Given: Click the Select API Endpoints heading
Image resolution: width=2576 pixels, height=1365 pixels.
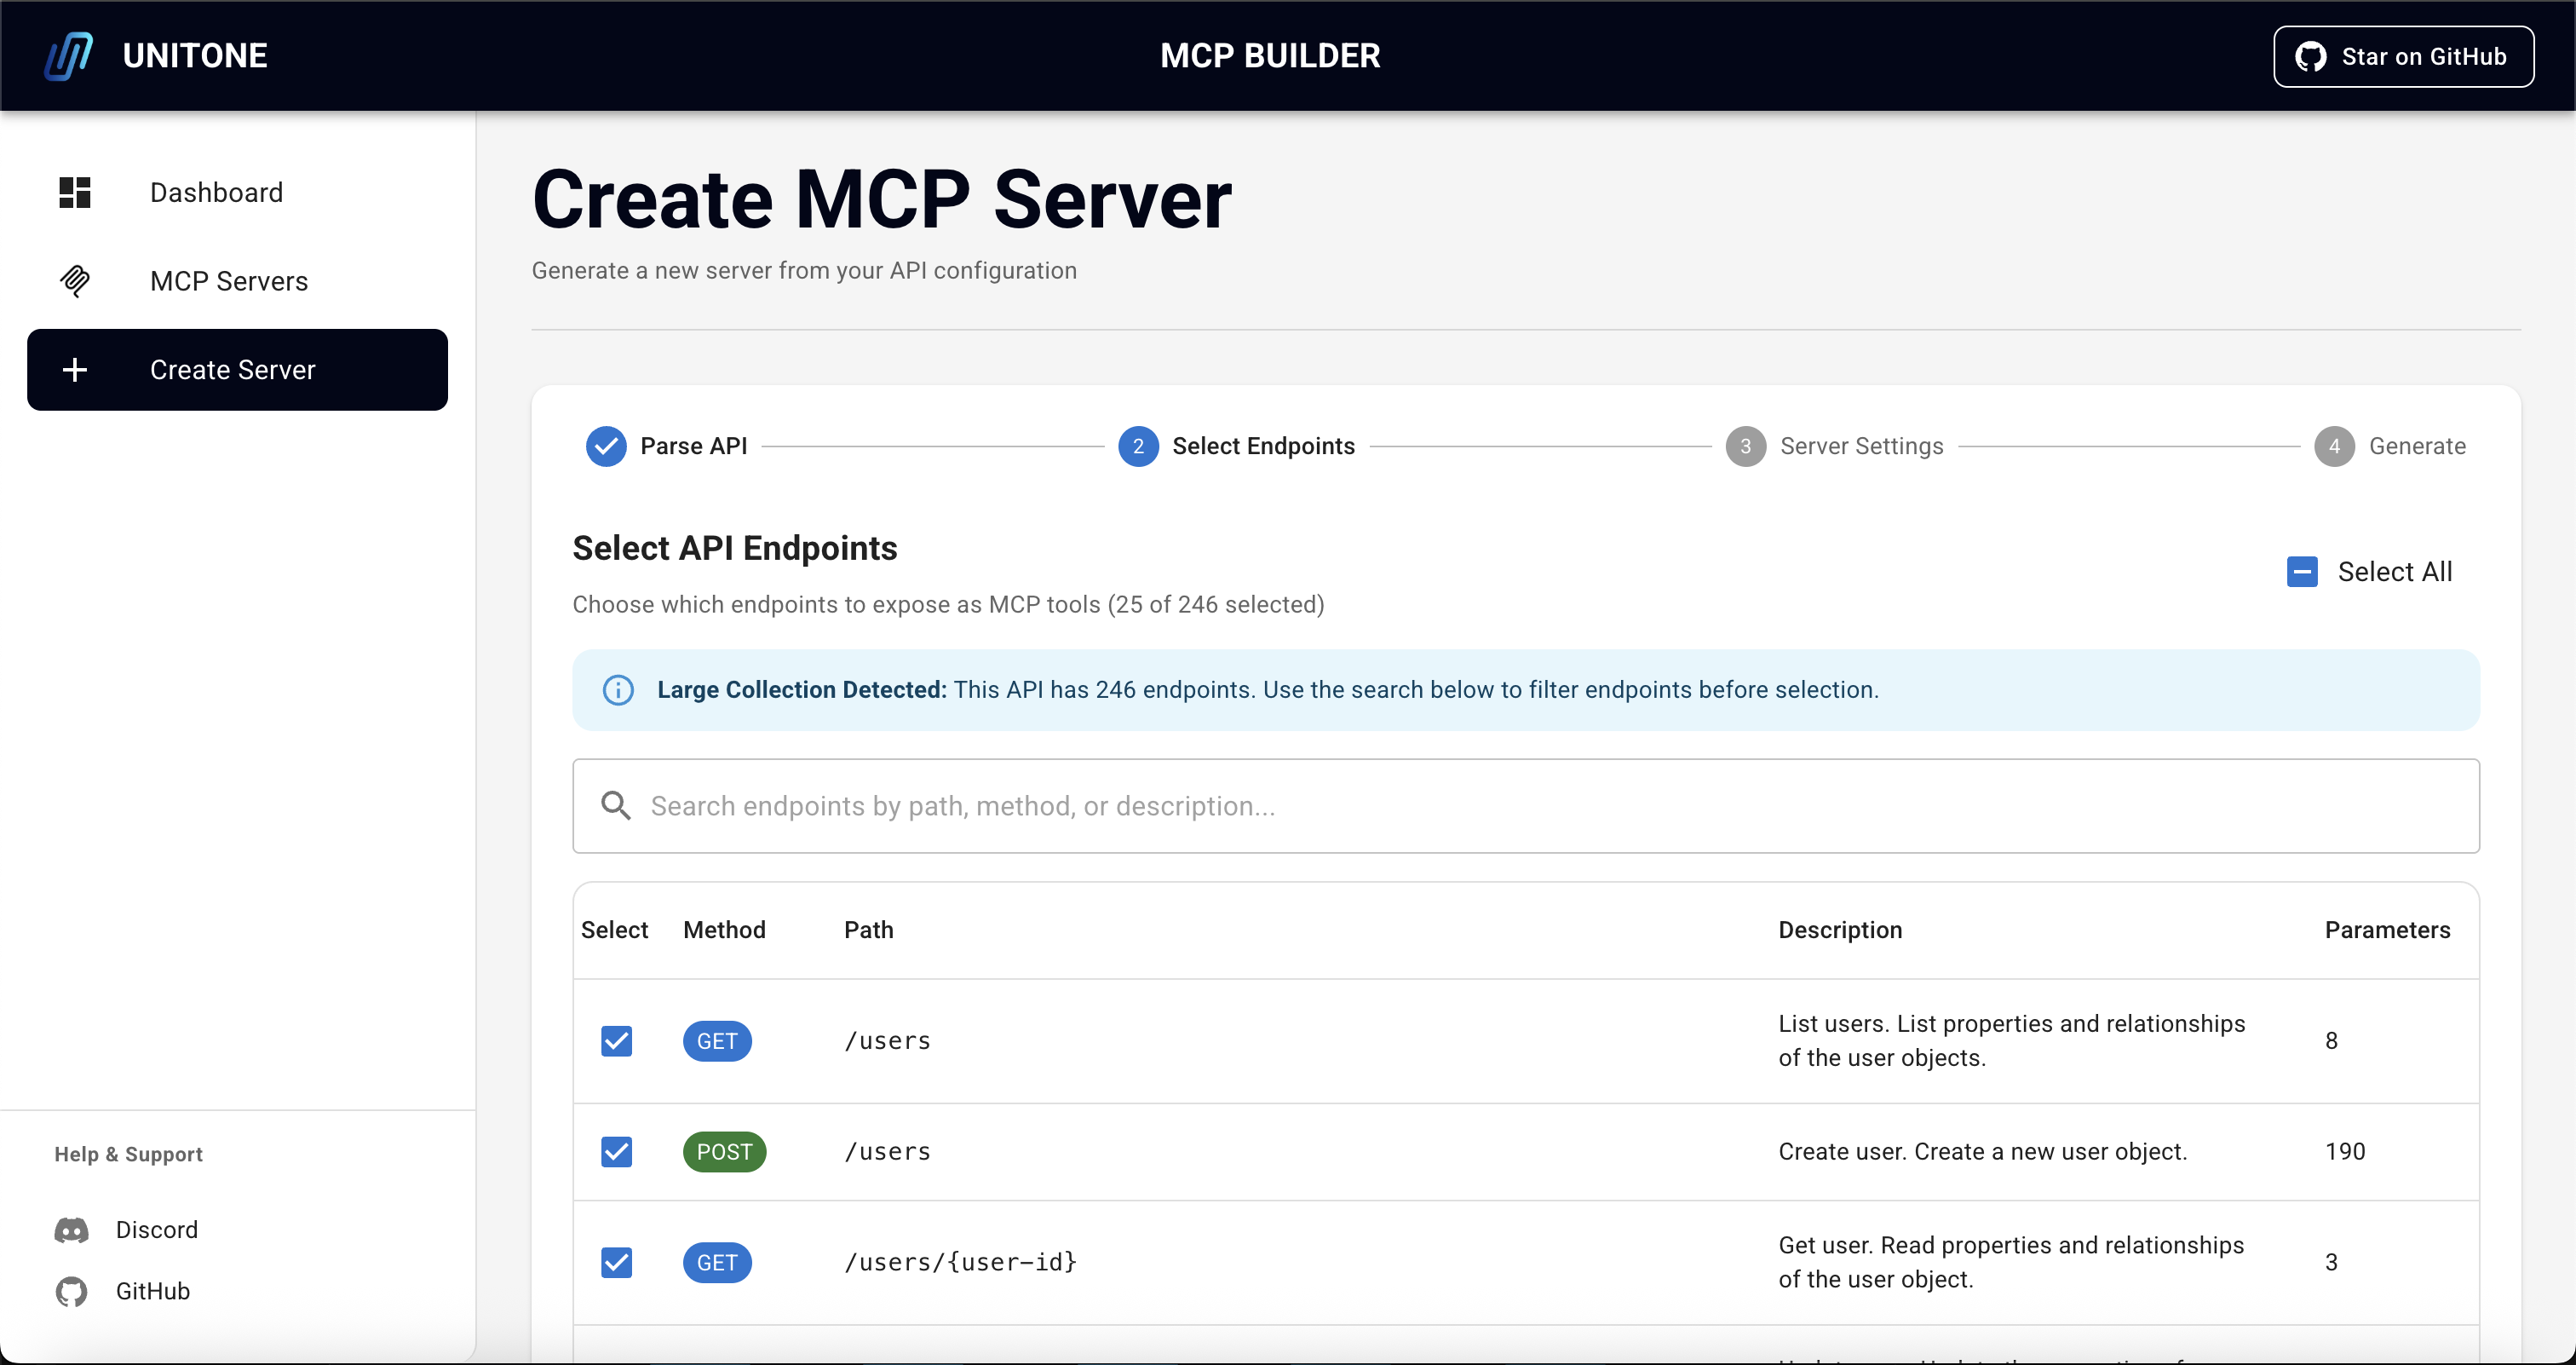Looking at the screenshot, I should click(735, 548).
